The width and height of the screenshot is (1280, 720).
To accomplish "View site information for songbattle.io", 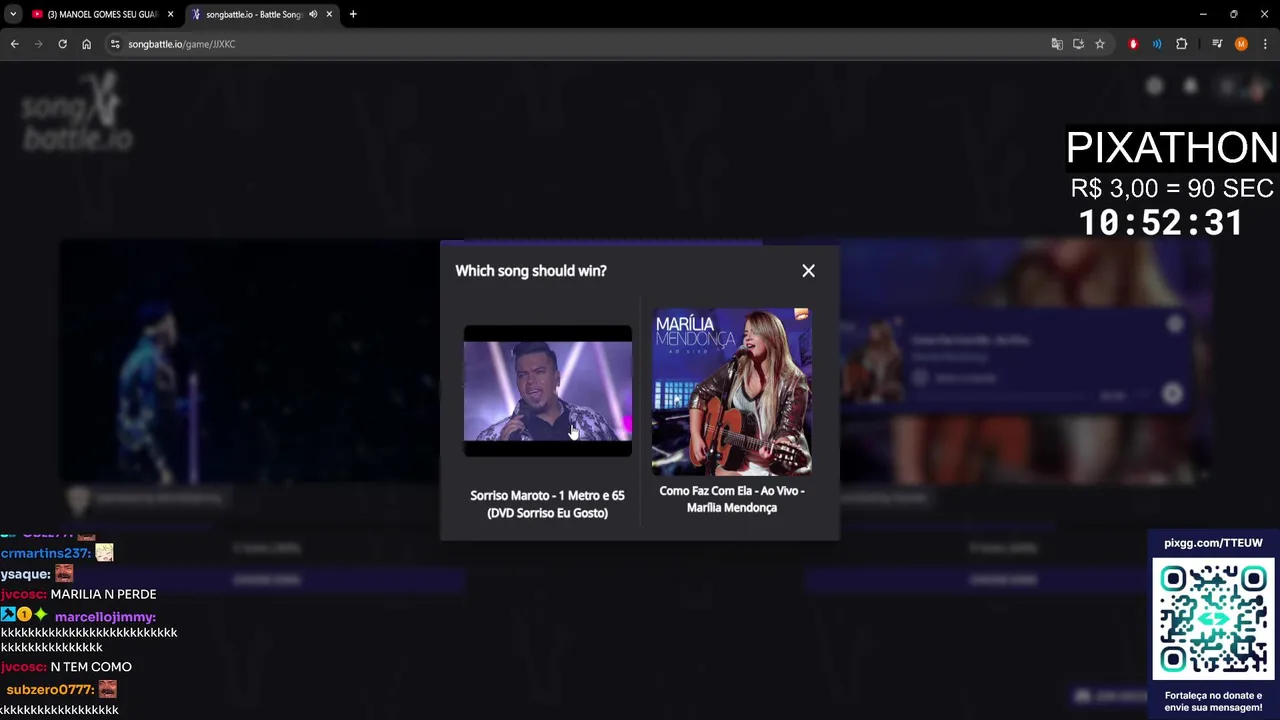I will tap(115, 44).
